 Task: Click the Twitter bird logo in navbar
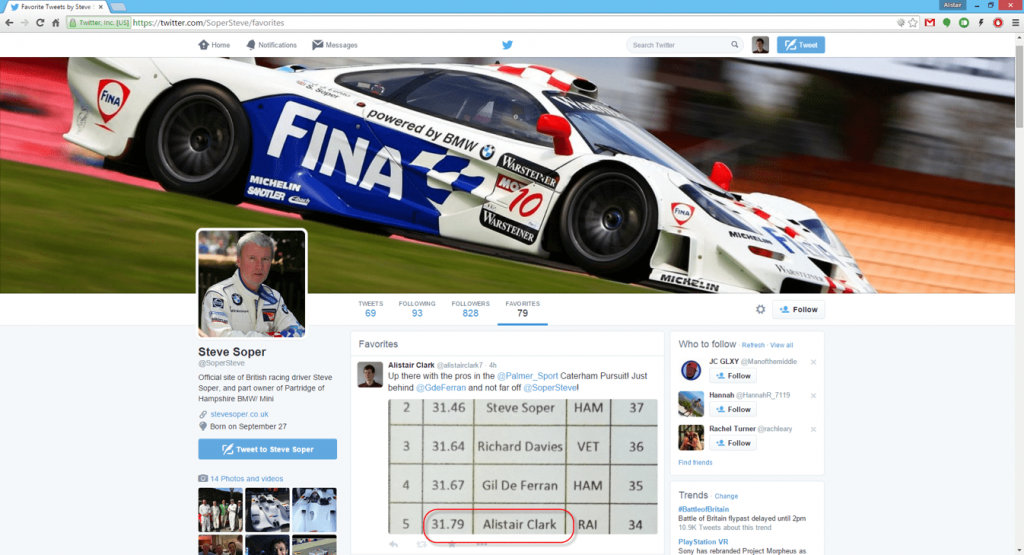tap(507, 45)
